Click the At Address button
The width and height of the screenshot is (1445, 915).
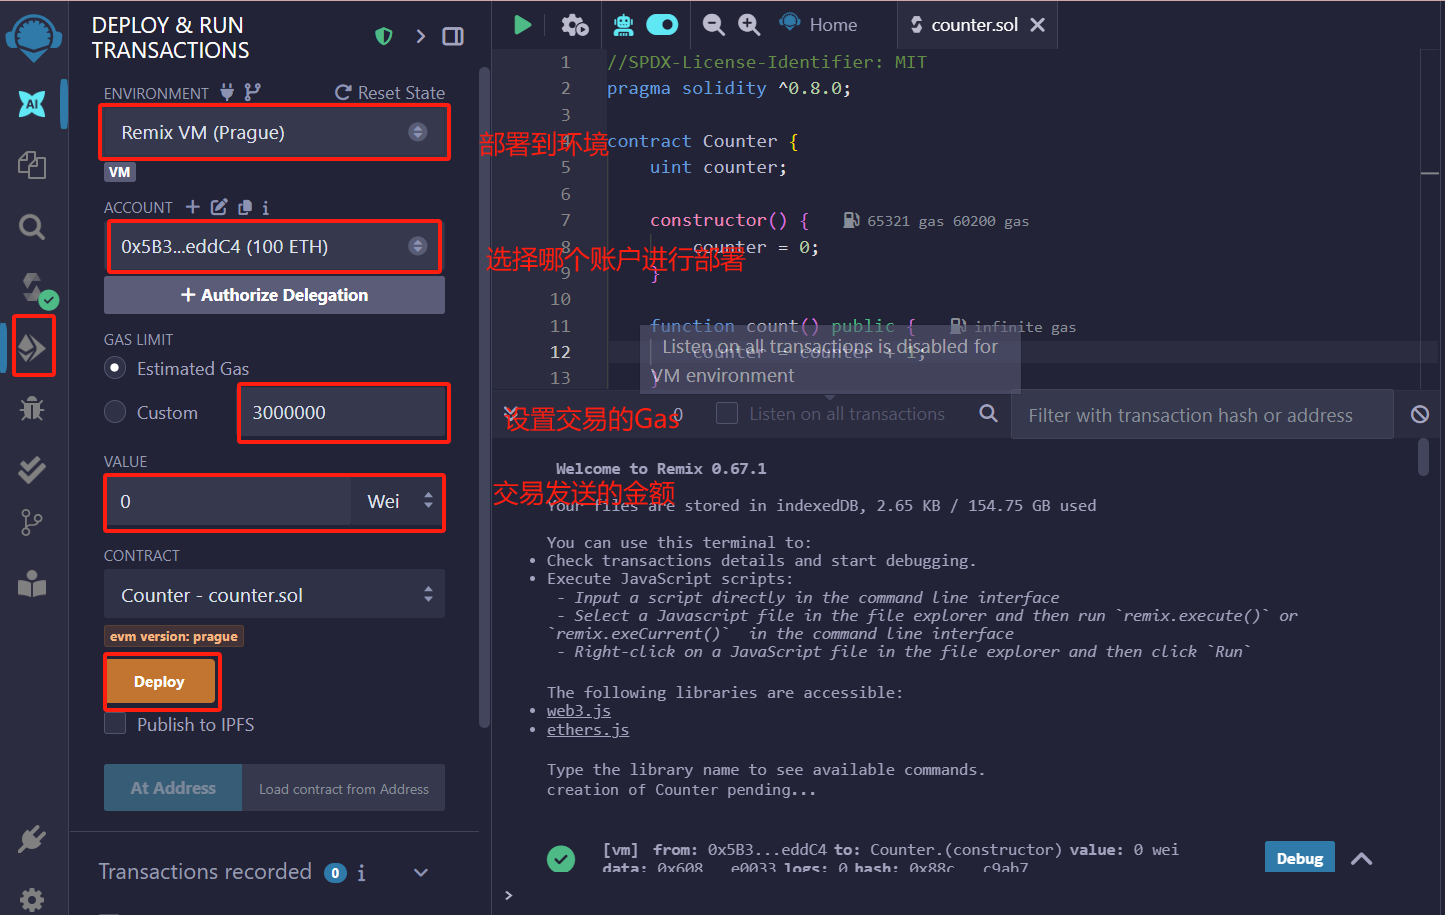173,788
